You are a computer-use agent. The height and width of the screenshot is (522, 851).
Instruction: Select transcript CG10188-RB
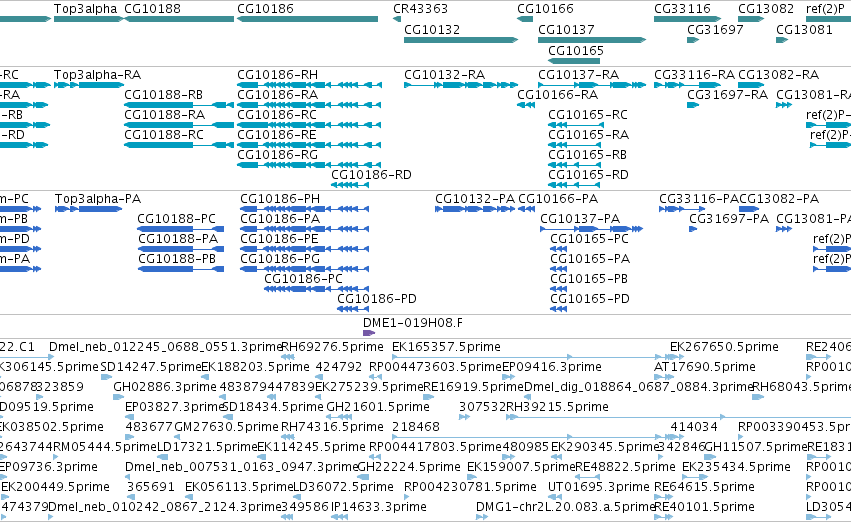pyautogui.click(x=163, y=94)
